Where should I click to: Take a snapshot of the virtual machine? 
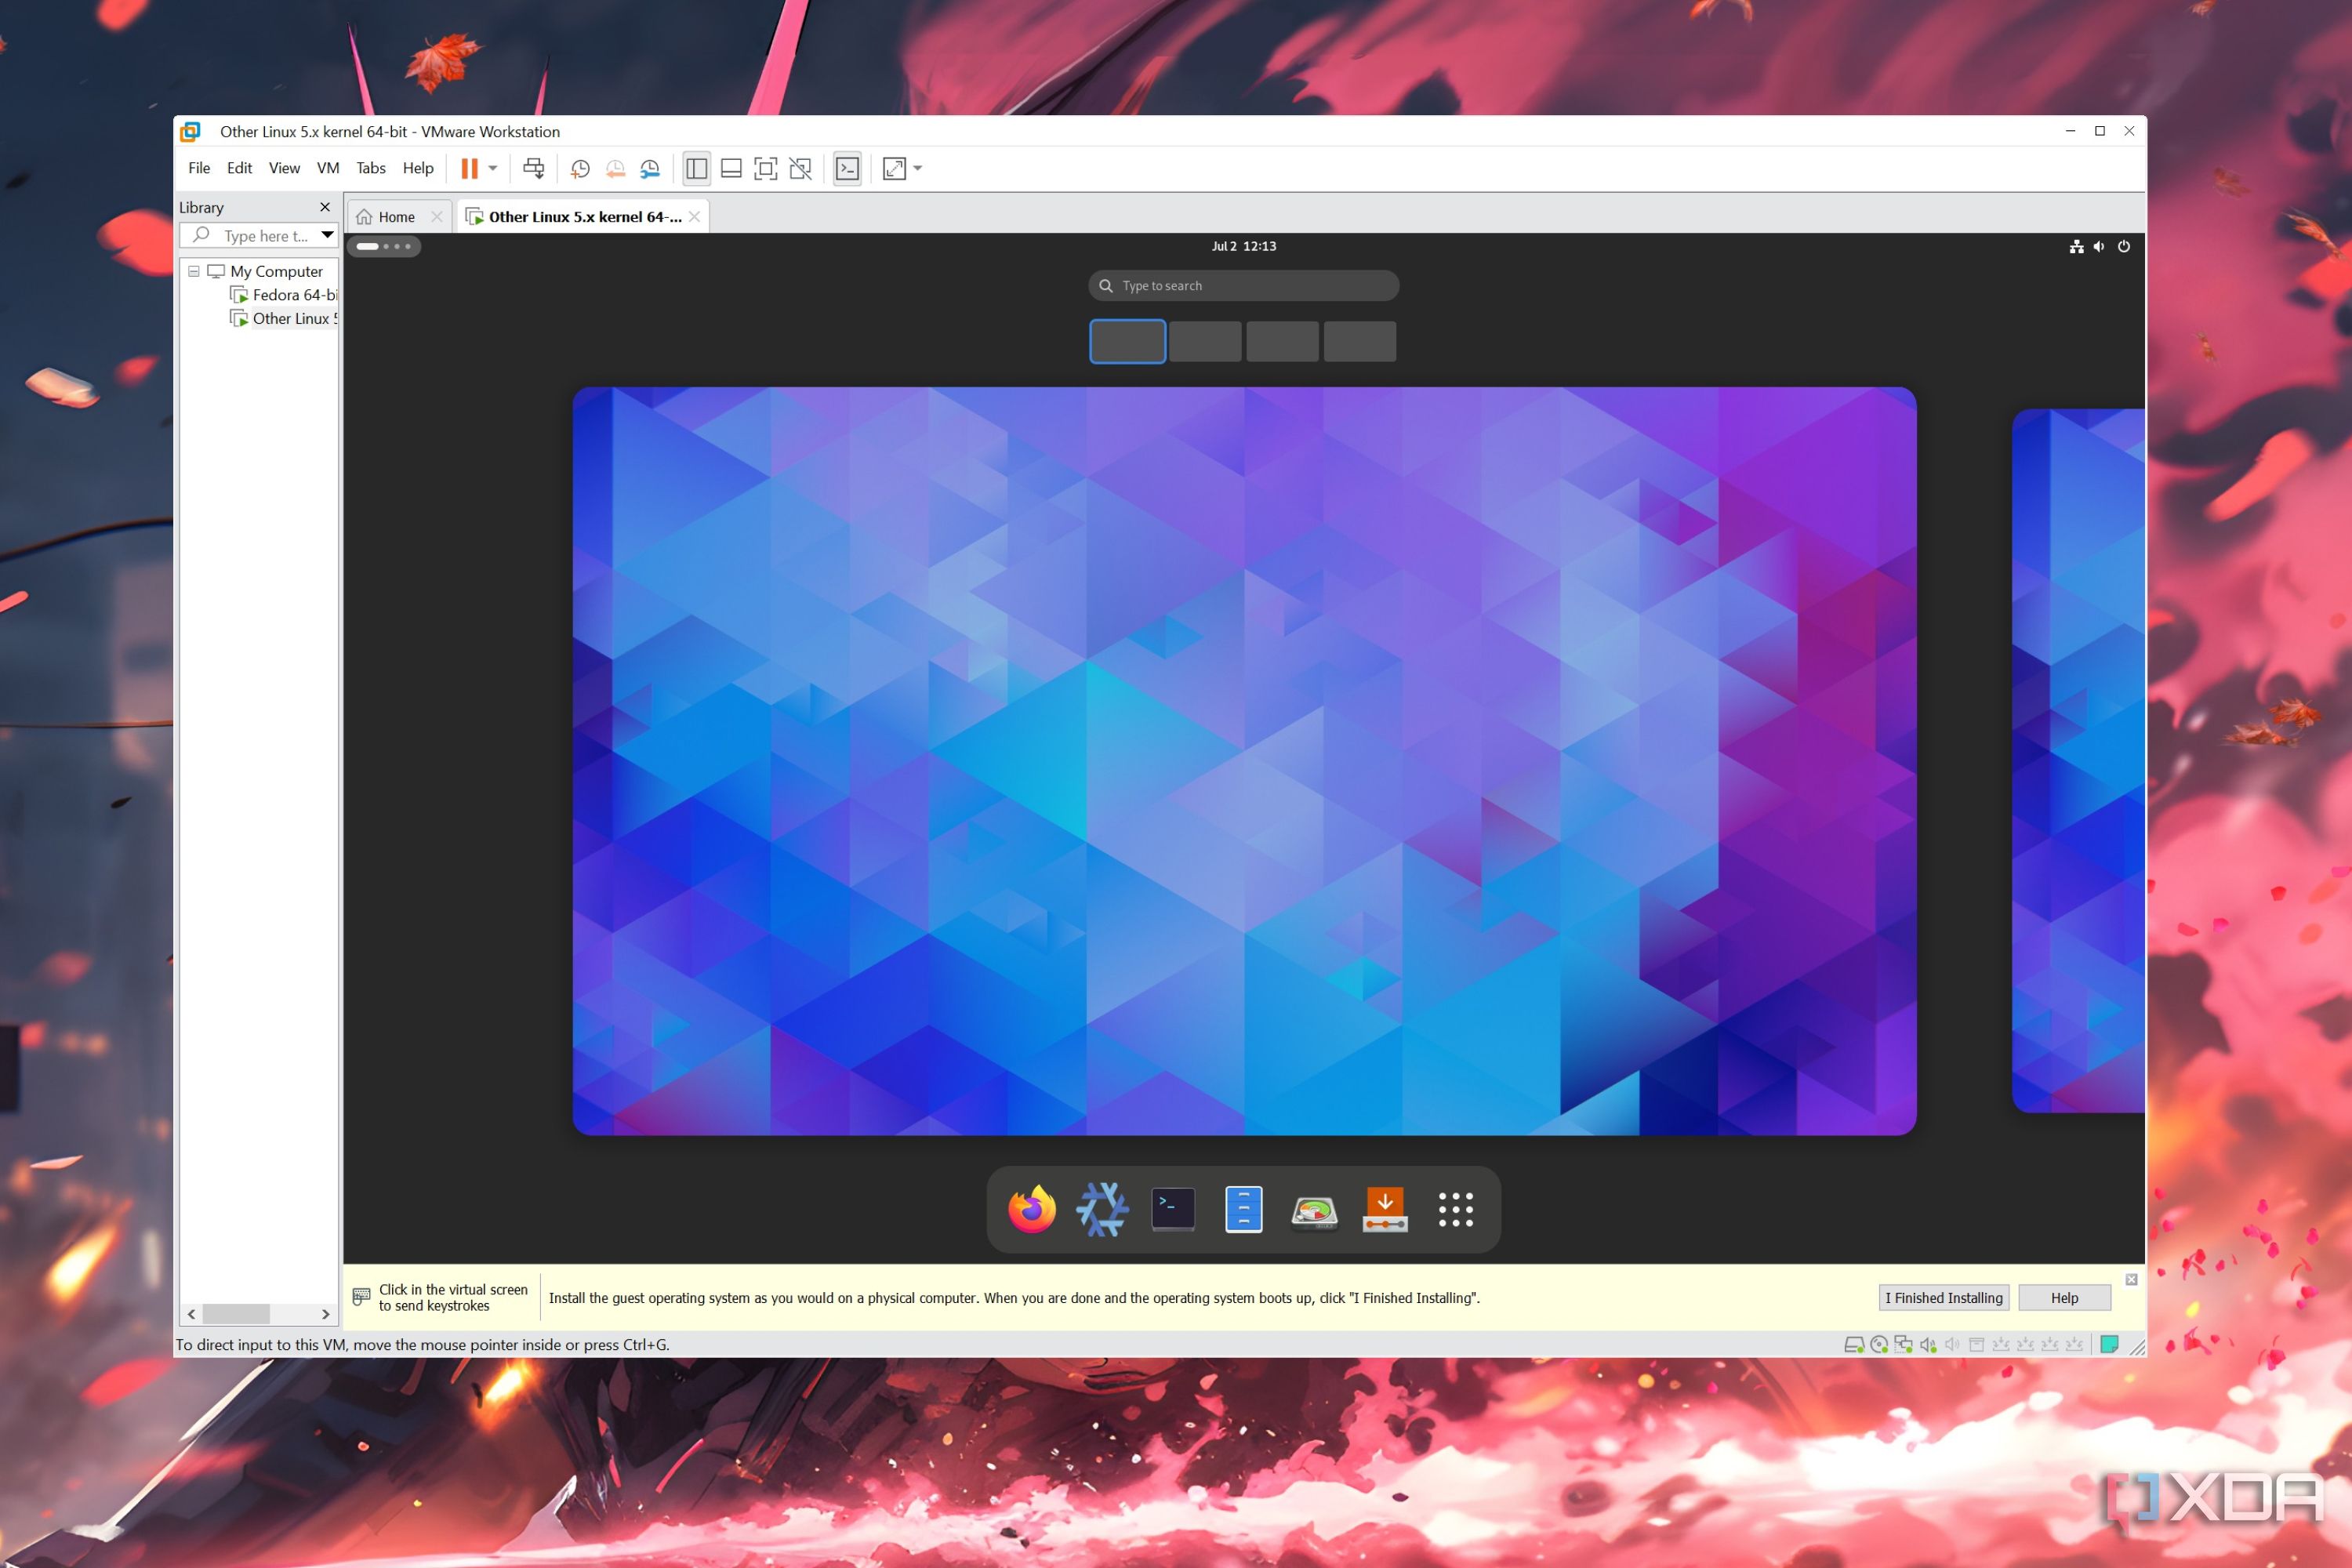click(580, 168)
